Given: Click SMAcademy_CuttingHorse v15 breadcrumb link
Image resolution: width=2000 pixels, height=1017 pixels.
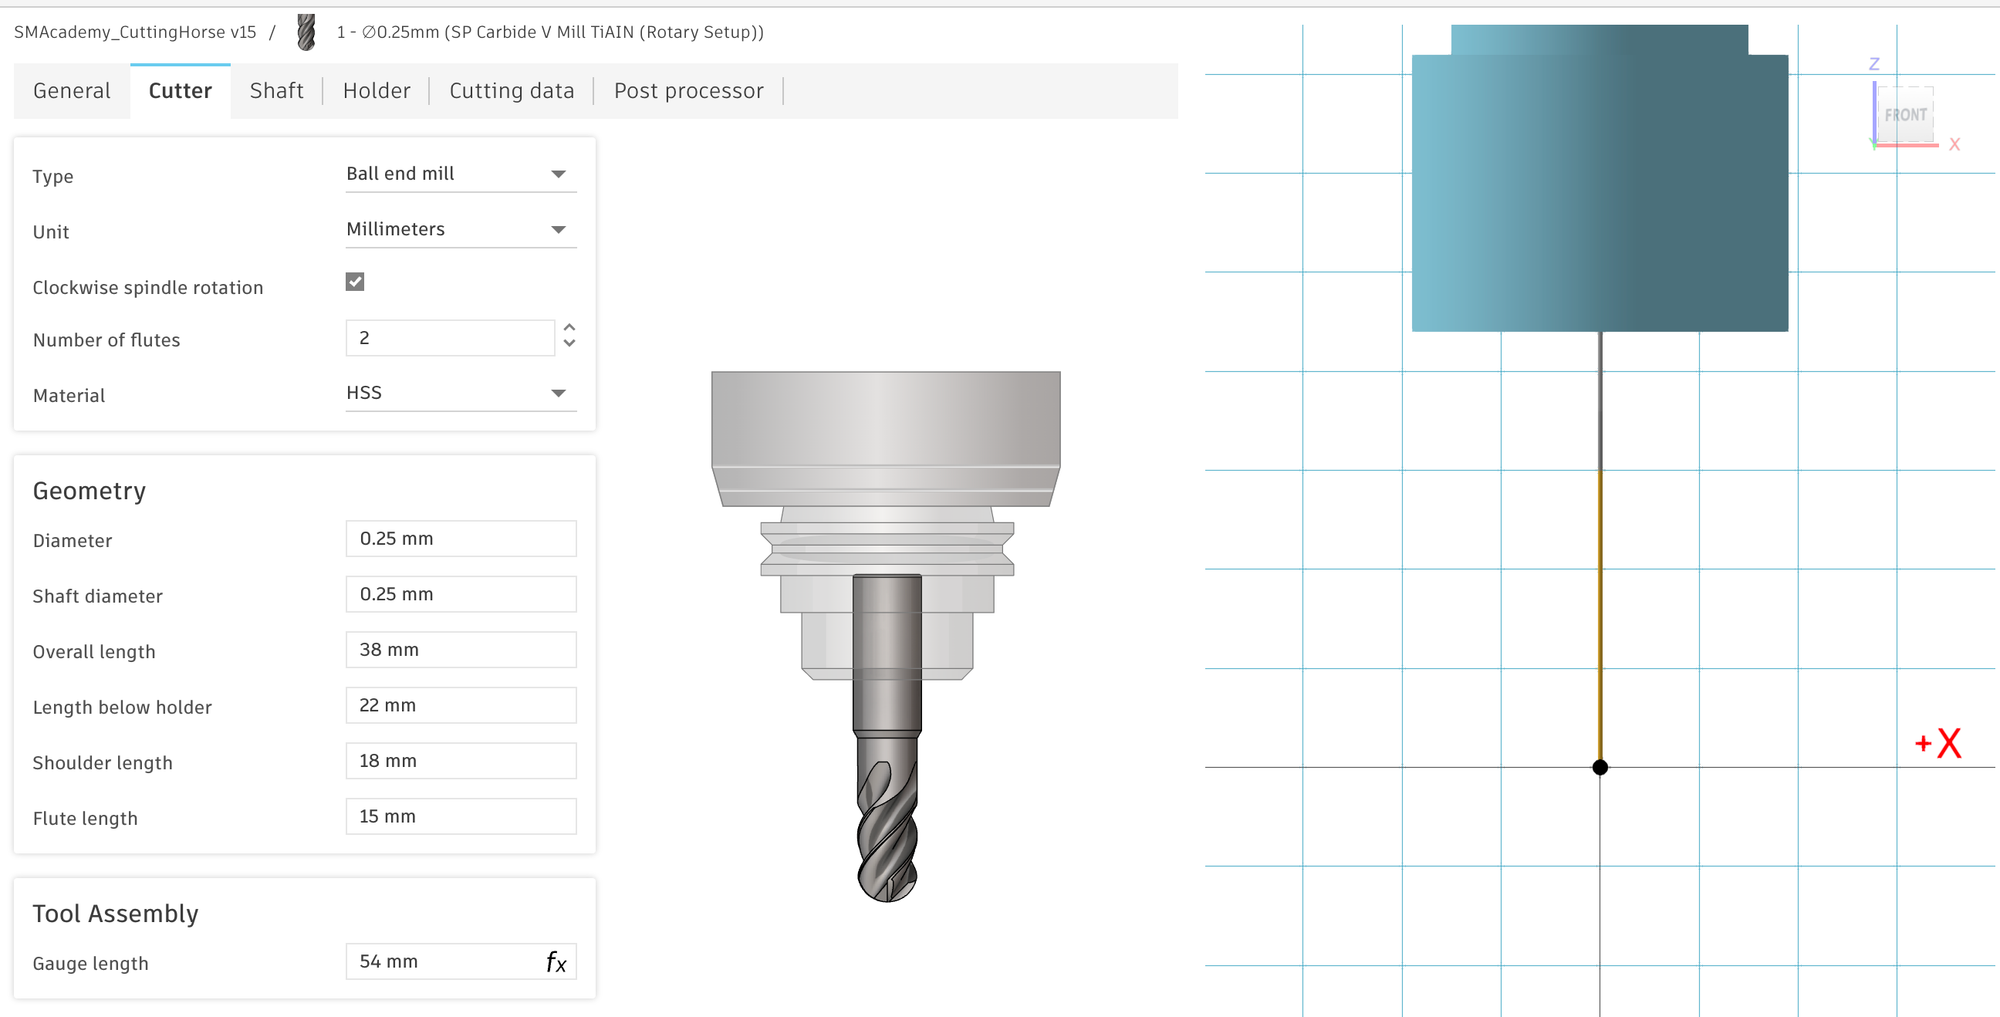Looking at the screenshot, I should [x=135, y=32].
